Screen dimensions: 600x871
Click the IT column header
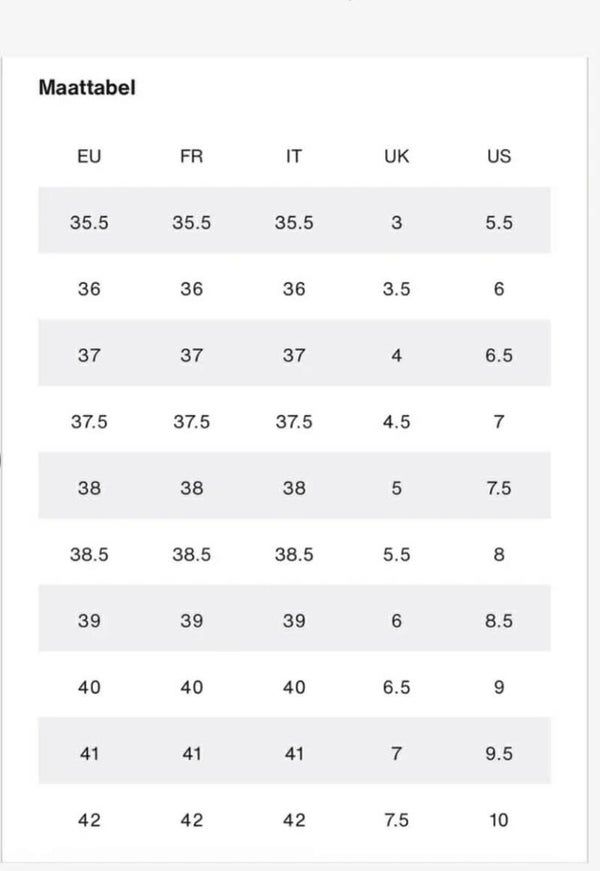pos(293,156)
